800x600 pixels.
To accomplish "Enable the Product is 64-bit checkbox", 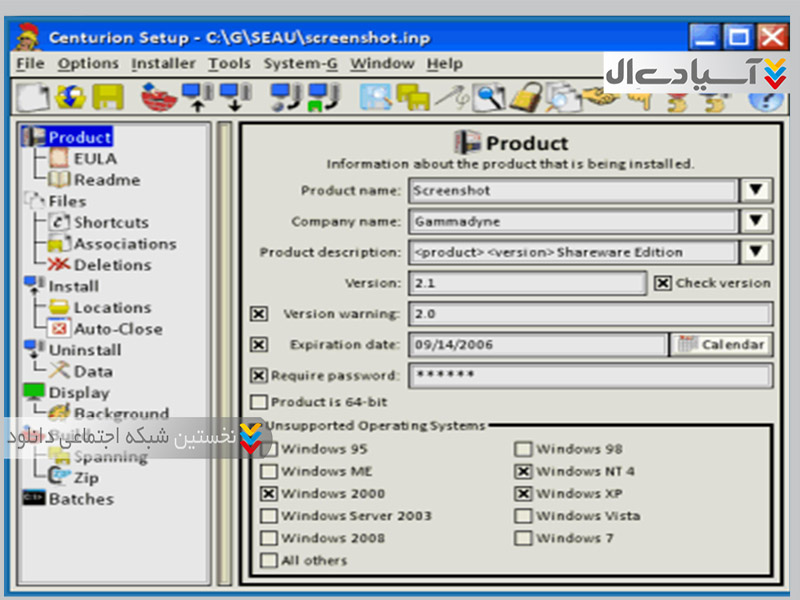I will [x=259, y=402].
